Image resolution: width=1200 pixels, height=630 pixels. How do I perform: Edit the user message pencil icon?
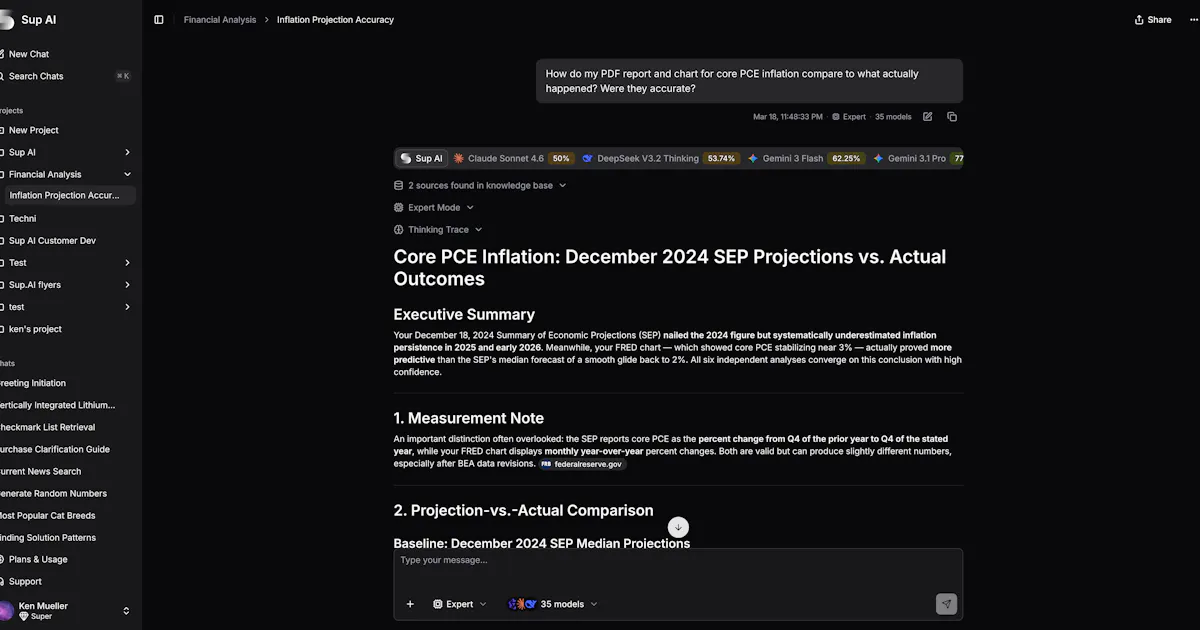[x=927, y=117]
